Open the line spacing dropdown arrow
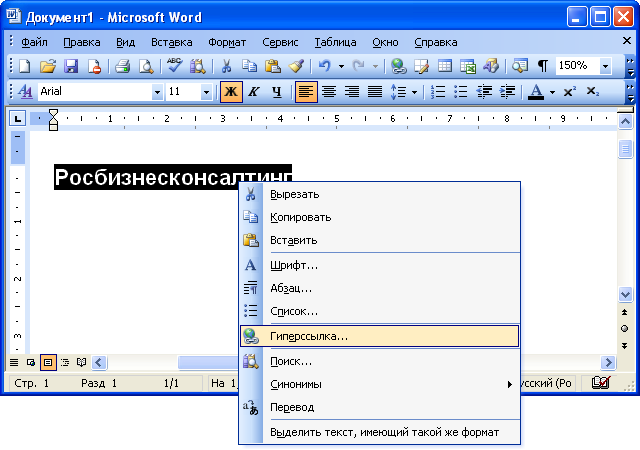This screenshot has height=450, width=640. [415, 92]
